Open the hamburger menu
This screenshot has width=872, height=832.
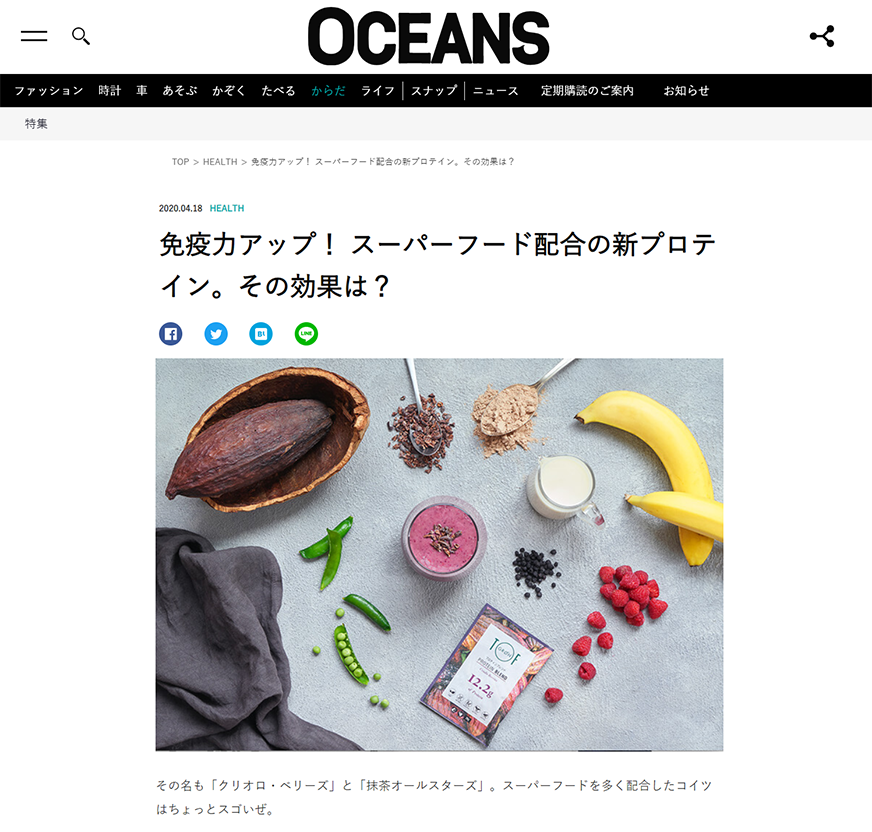(34, 36)
